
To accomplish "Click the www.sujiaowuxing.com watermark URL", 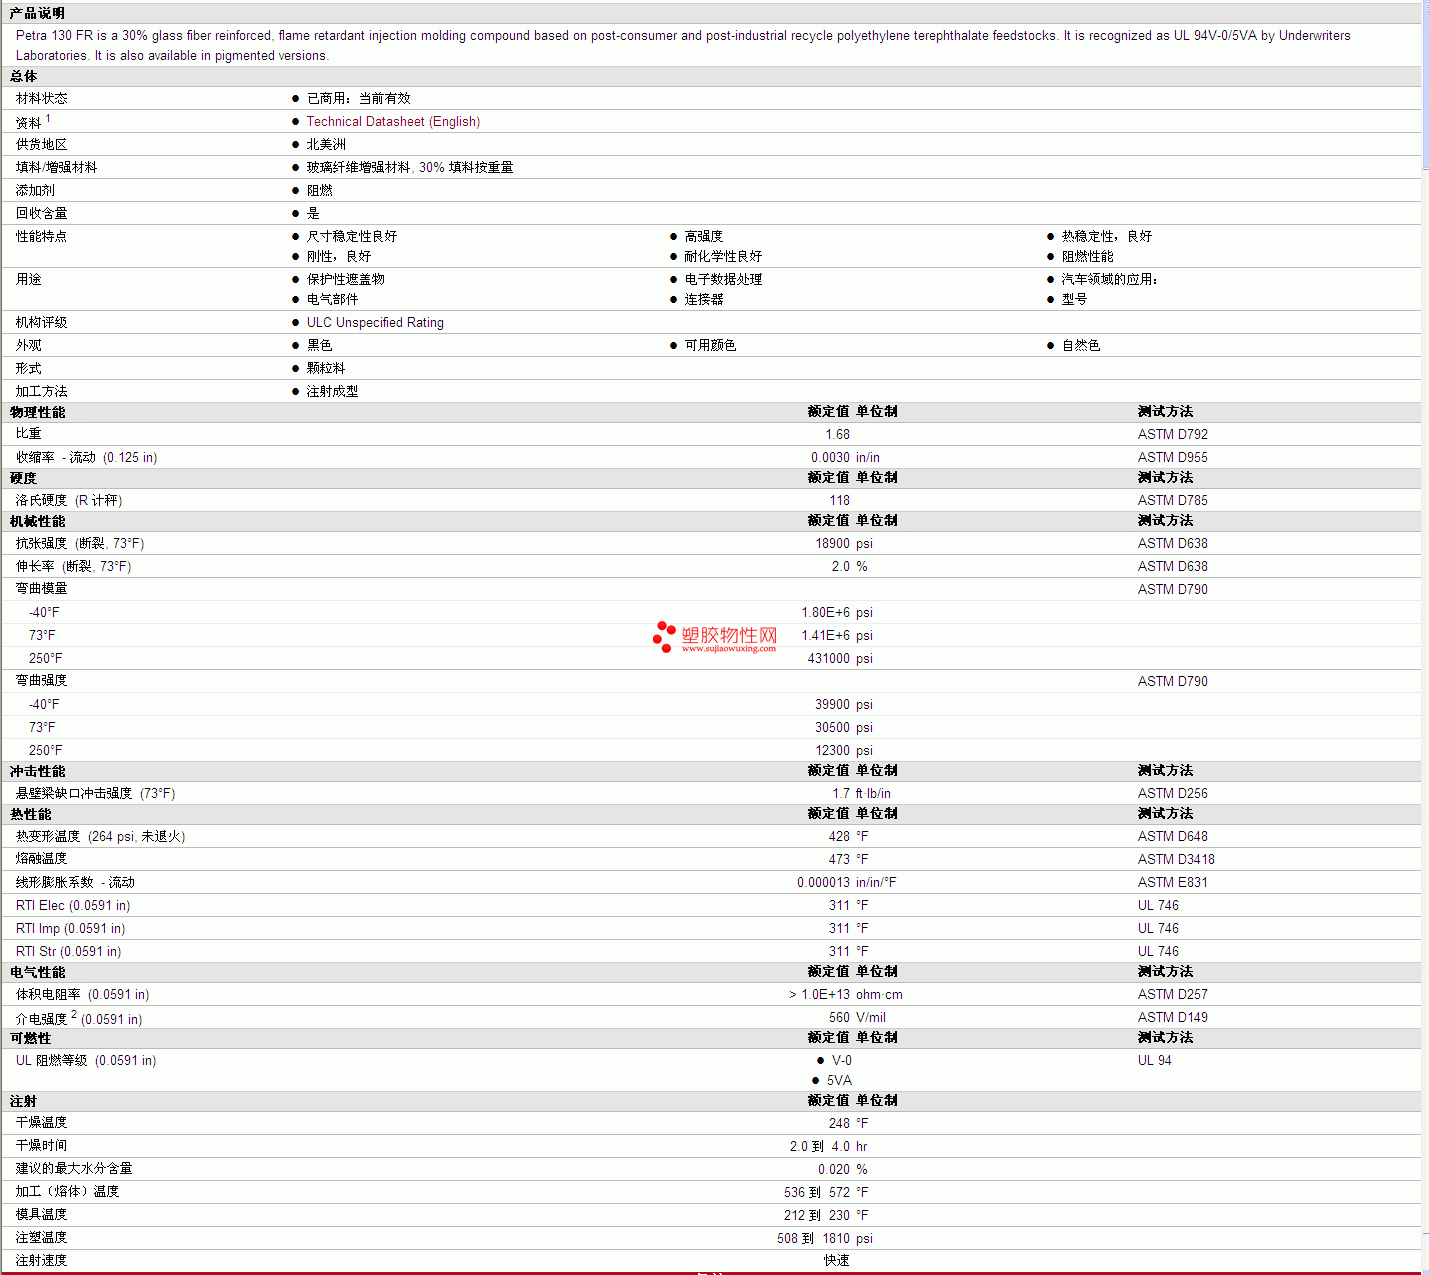I will [x=728, y=649].
